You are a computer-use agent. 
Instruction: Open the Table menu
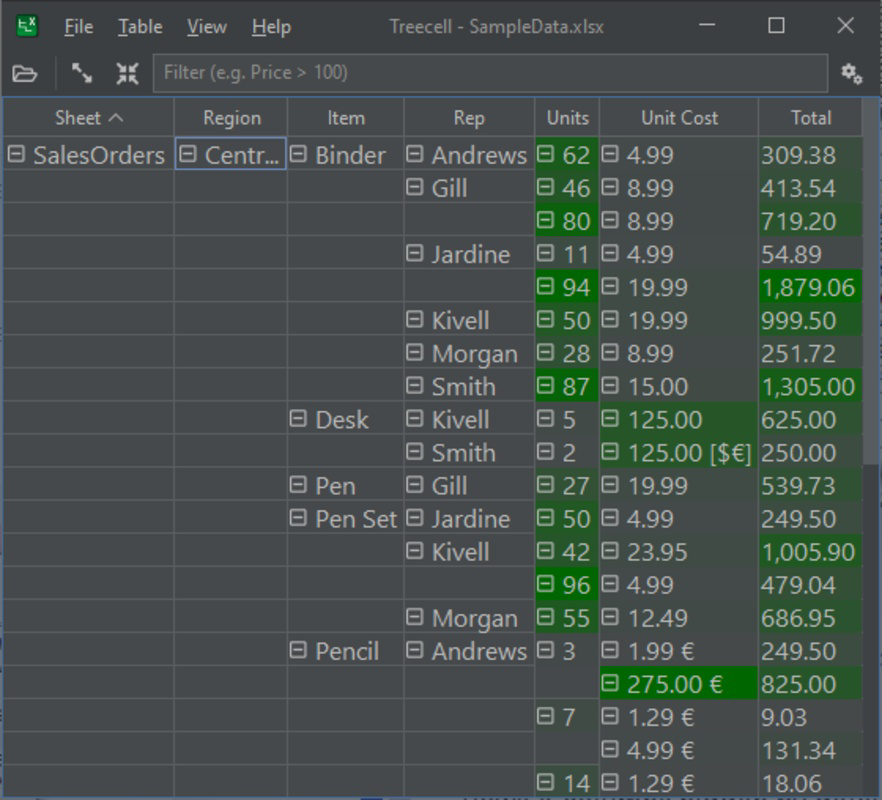coord(140,26)
